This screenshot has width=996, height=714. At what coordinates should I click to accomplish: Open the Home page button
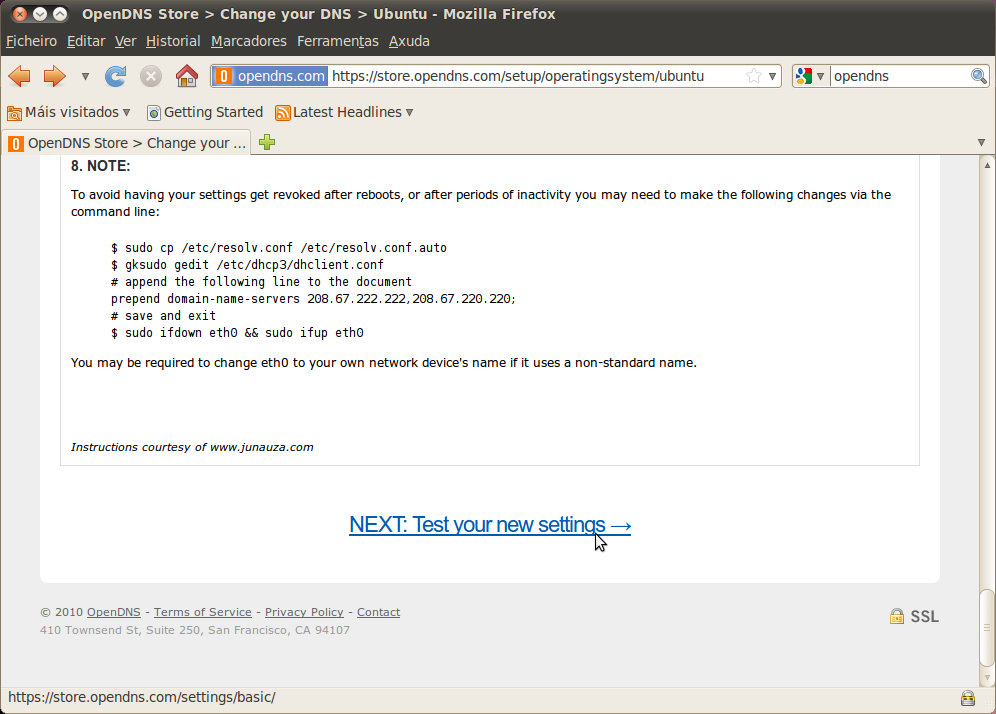[x=187, y=76]
